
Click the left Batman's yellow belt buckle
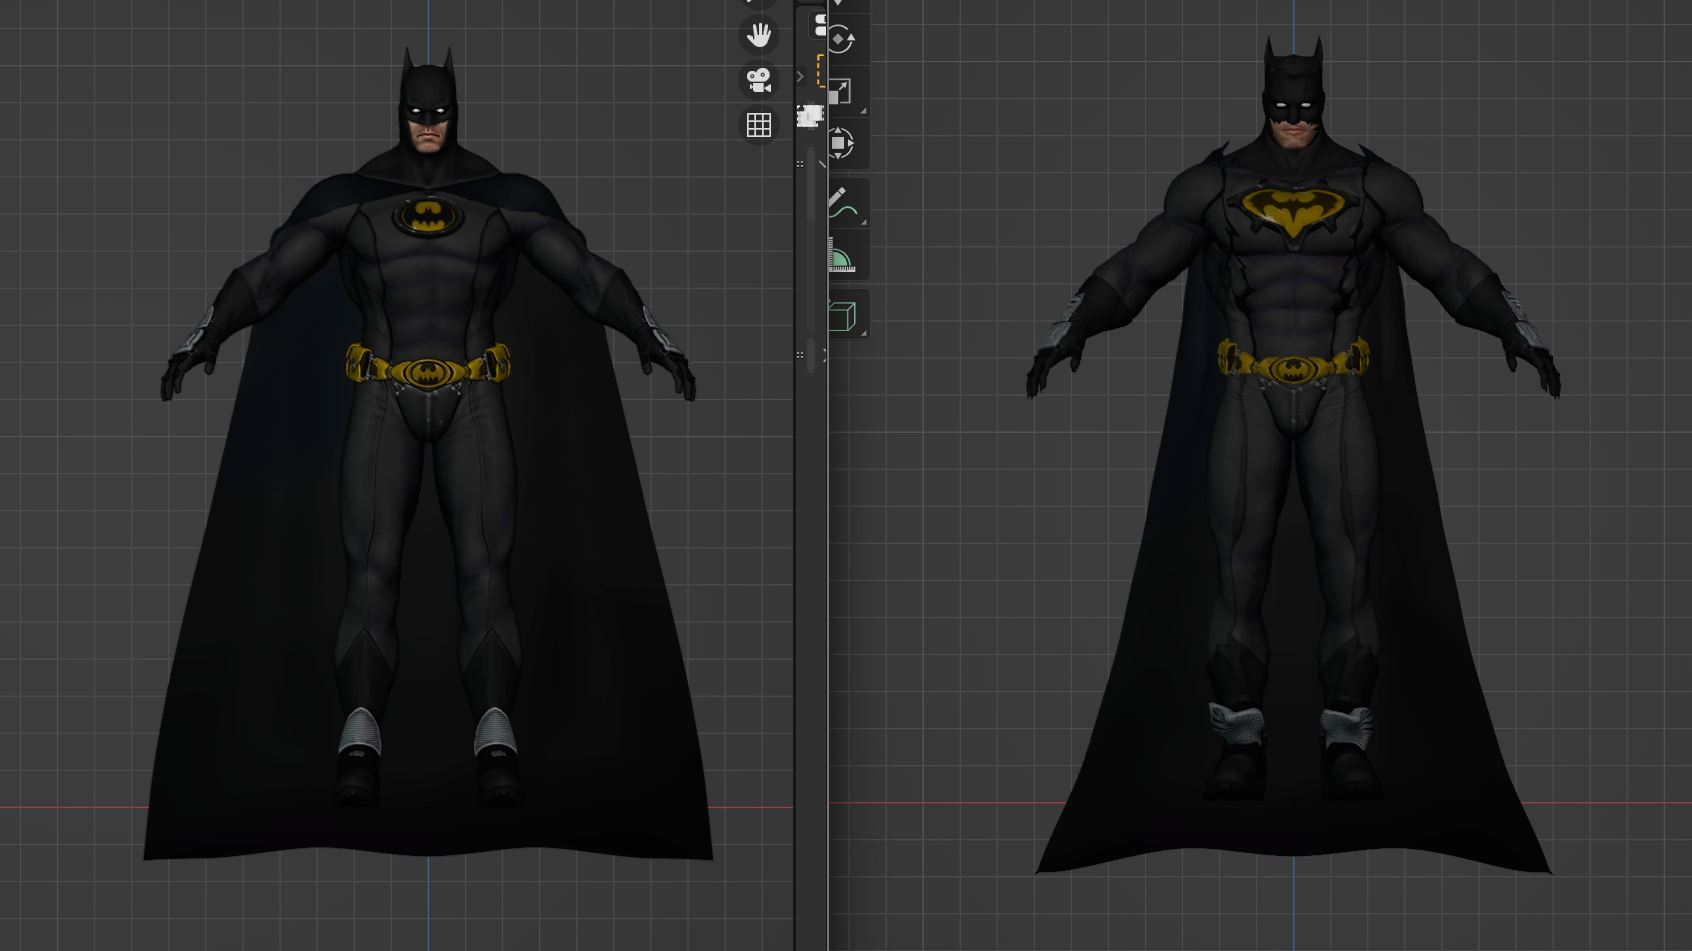(428, 373)
